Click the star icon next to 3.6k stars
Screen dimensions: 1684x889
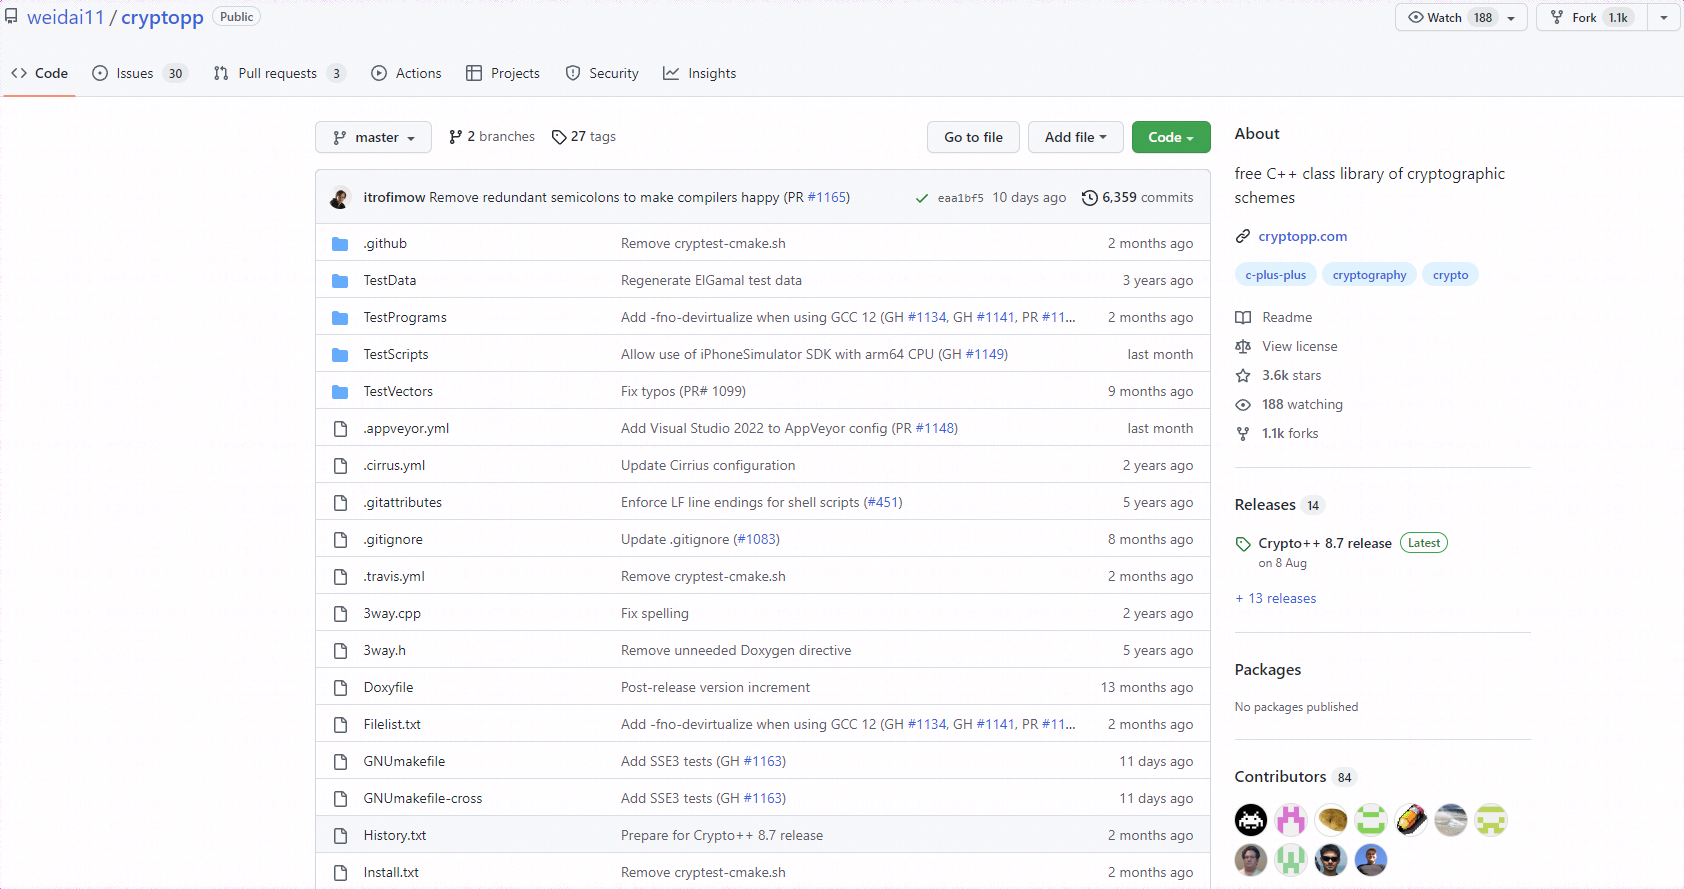point(1243,376)
